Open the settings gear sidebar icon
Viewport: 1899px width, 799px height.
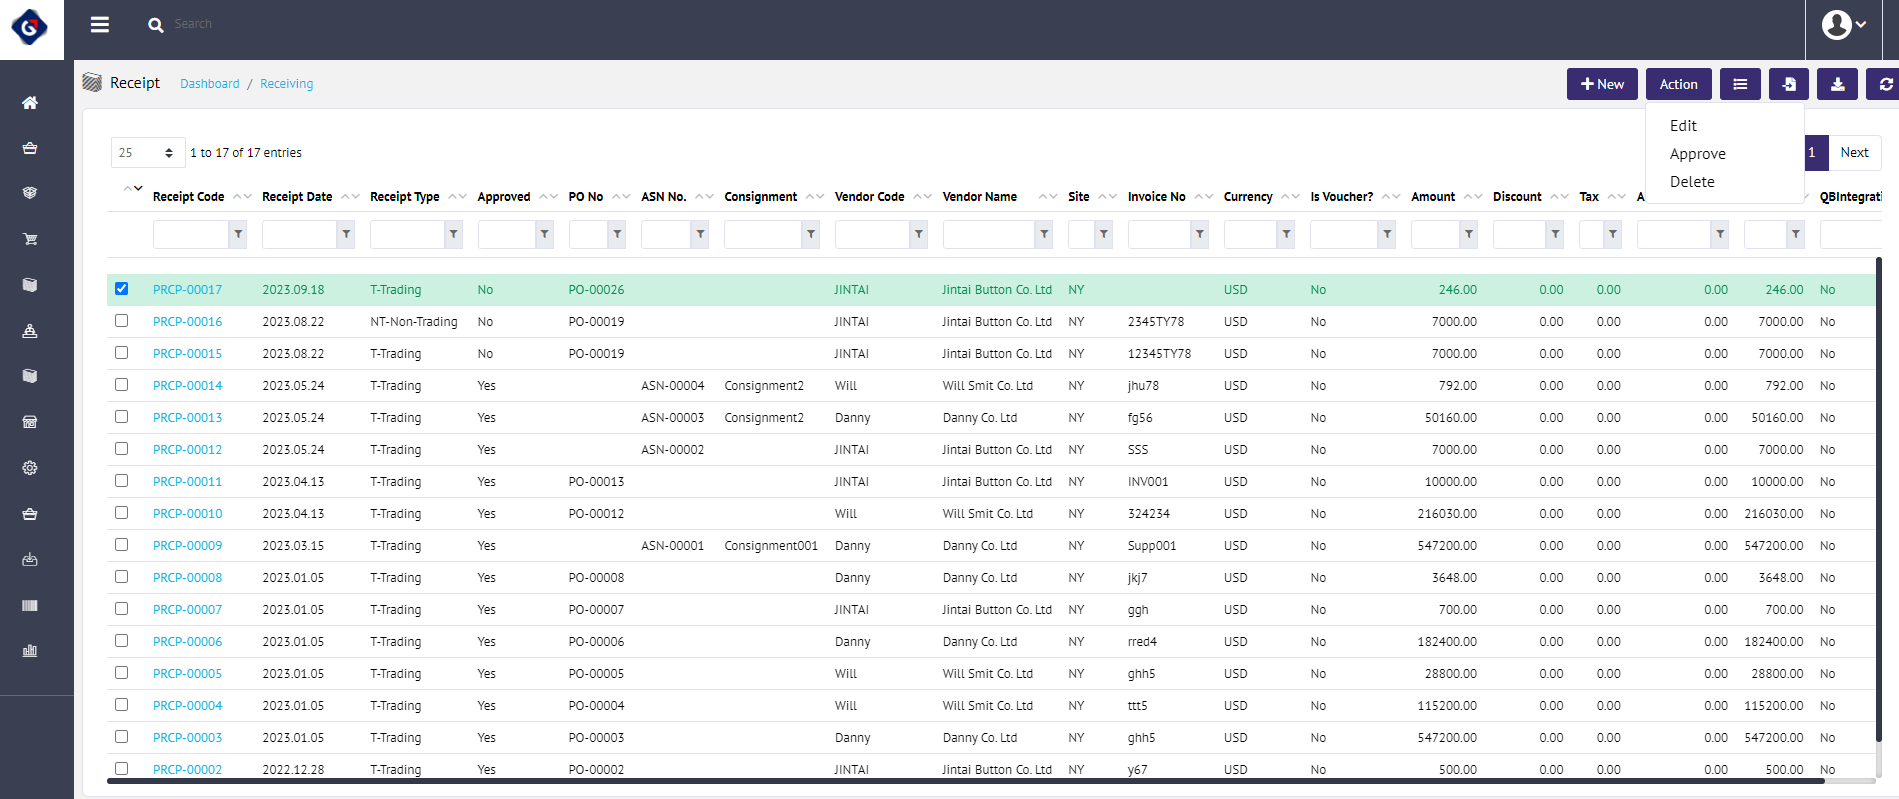click(30, 468)
